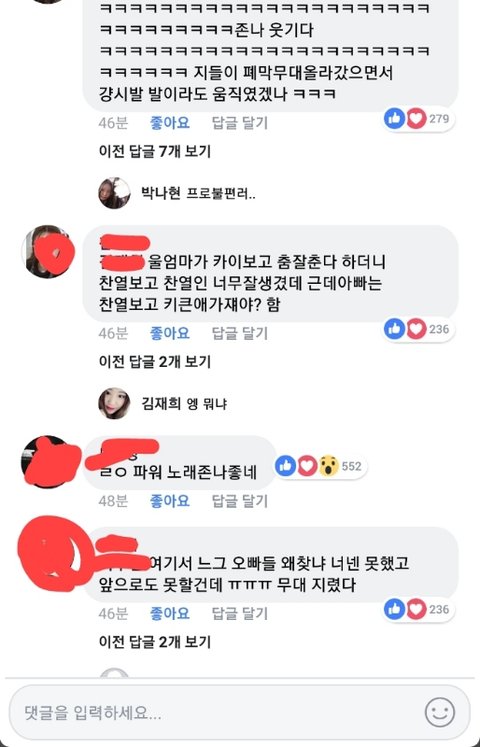Click reactions on 울엄마가 카이보고 comment
480x747 pixels.
tap(419, 329)
